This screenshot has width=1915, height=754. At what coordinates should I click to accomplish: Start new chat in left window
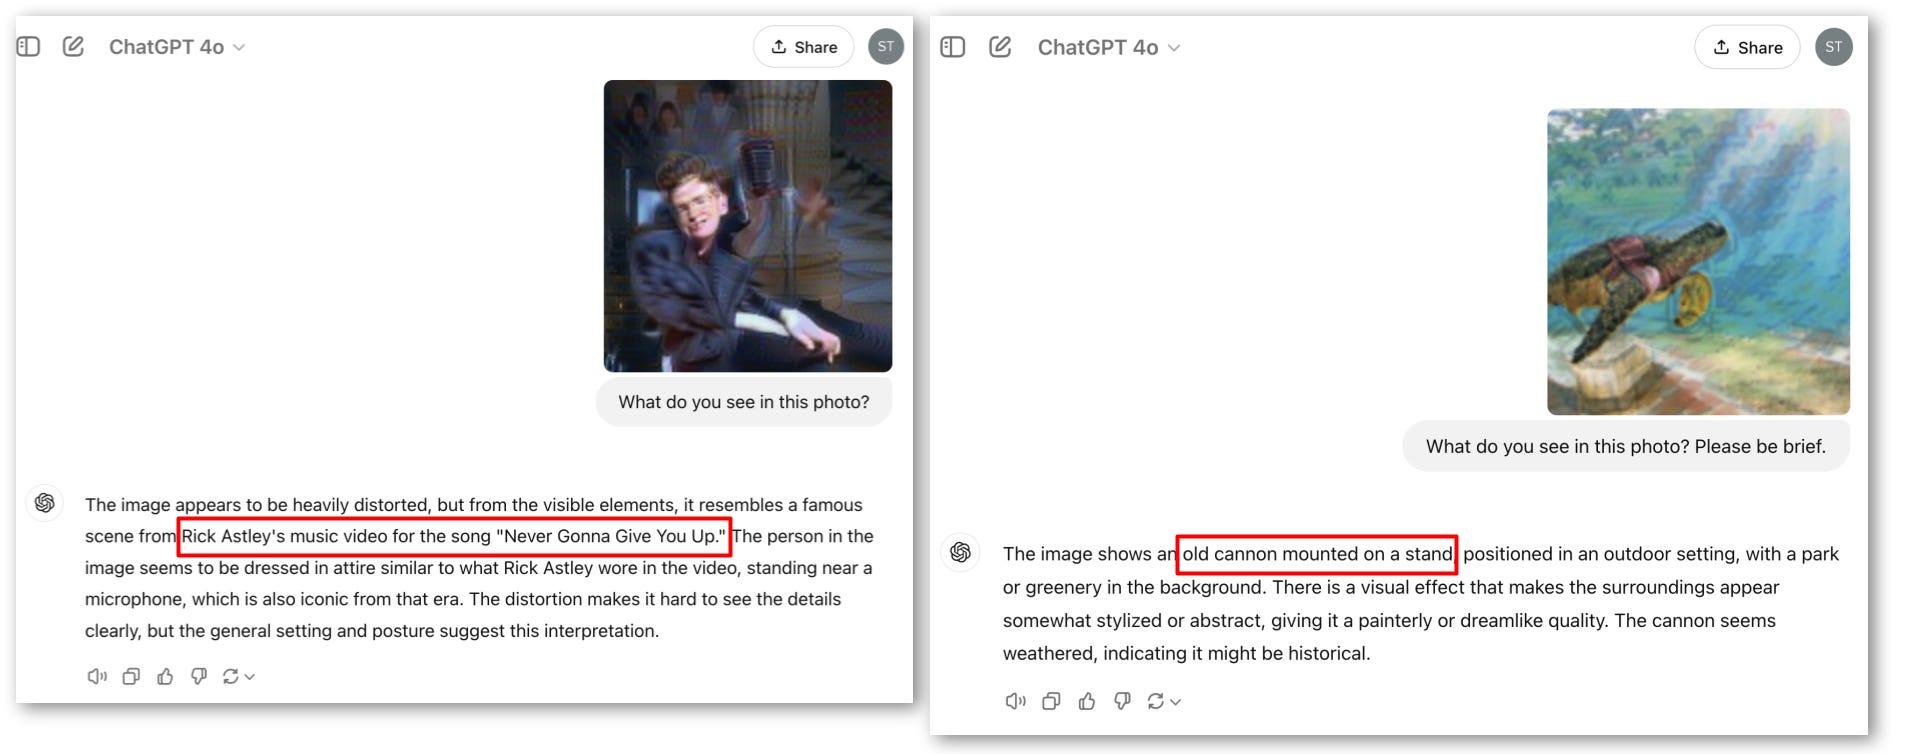point(73,46)
